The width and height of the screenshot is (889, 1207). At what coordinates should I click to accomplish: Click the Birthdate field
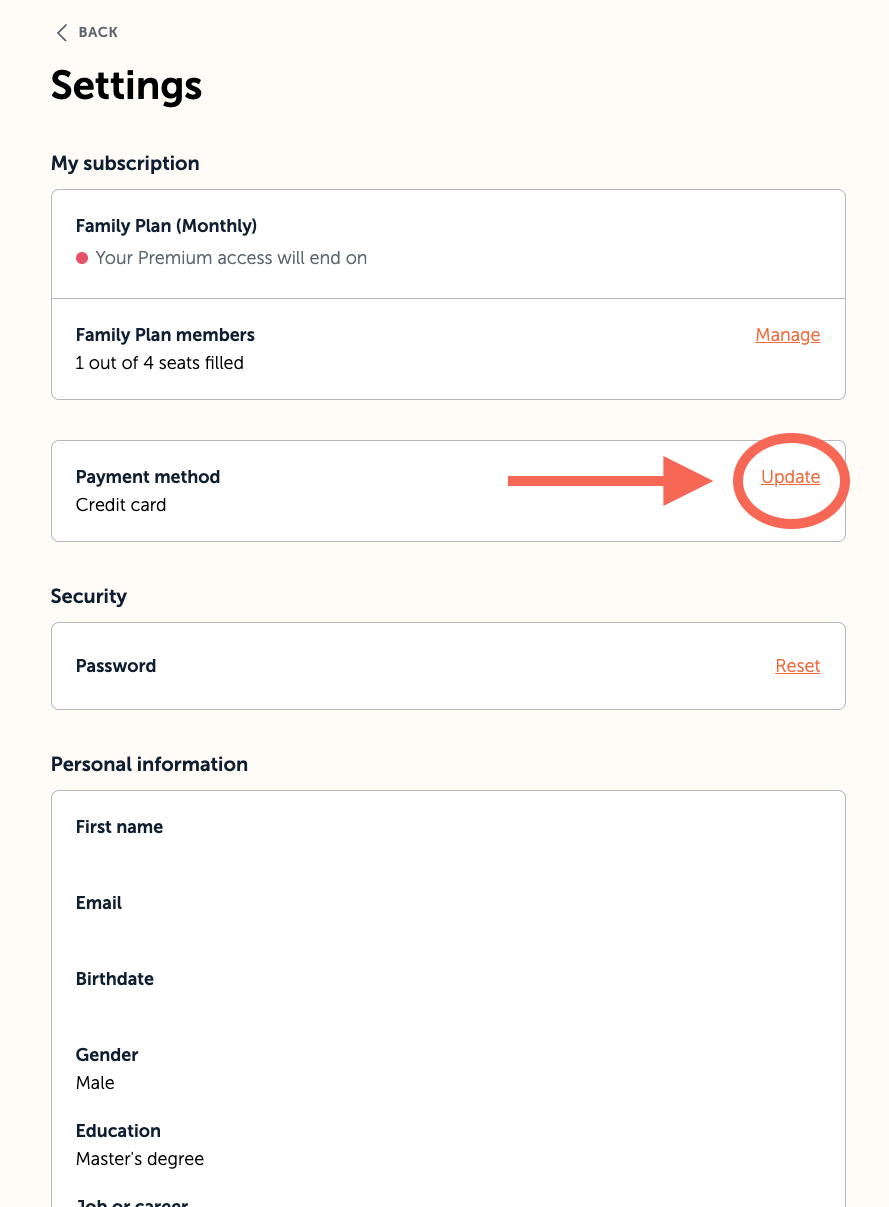coord(115,979)
